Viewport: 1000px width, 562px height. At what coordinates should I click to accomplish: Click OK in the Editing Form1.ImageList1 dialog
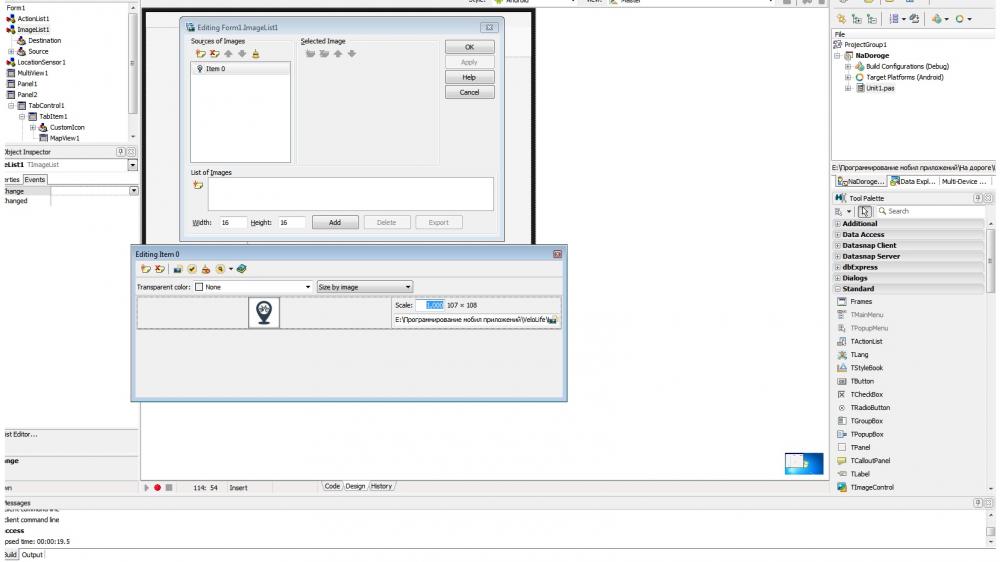[x=469, y=47]
